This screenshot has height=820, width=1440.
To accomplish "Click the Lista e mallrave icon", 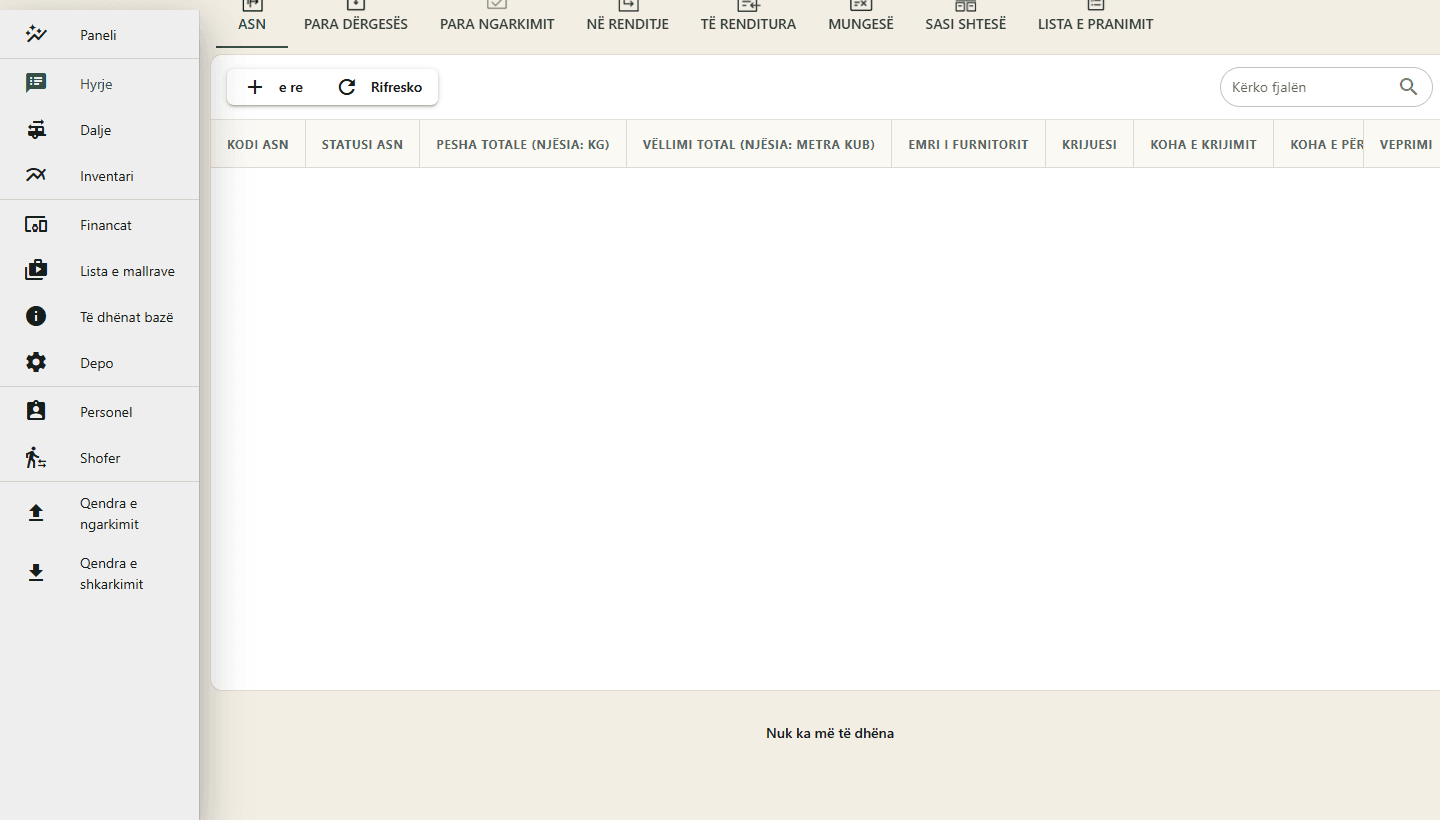I will pyautogui.click(x=36, y=271).
